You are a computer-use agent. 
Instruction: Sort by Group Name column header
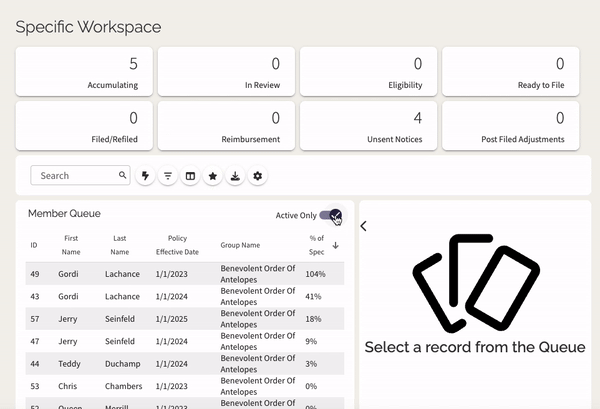[240, 245]
